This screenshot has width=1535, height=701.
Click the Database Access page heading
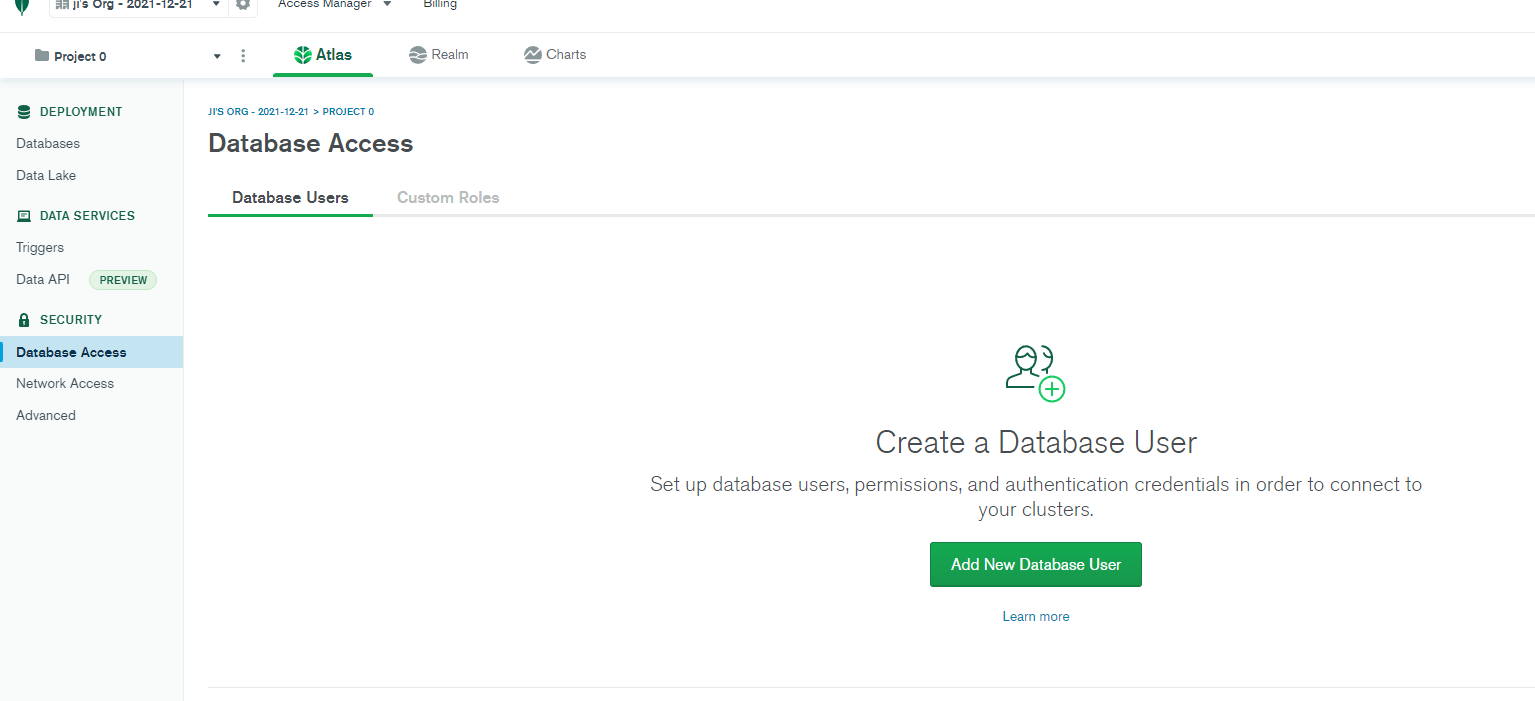[x=311, y=144]
